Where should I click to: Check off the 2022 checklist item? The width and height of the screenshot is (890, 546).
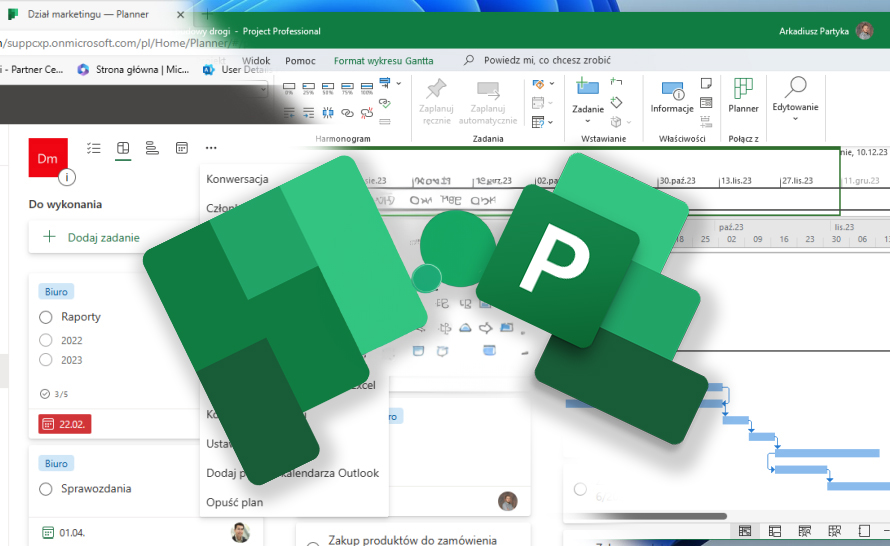46,341
